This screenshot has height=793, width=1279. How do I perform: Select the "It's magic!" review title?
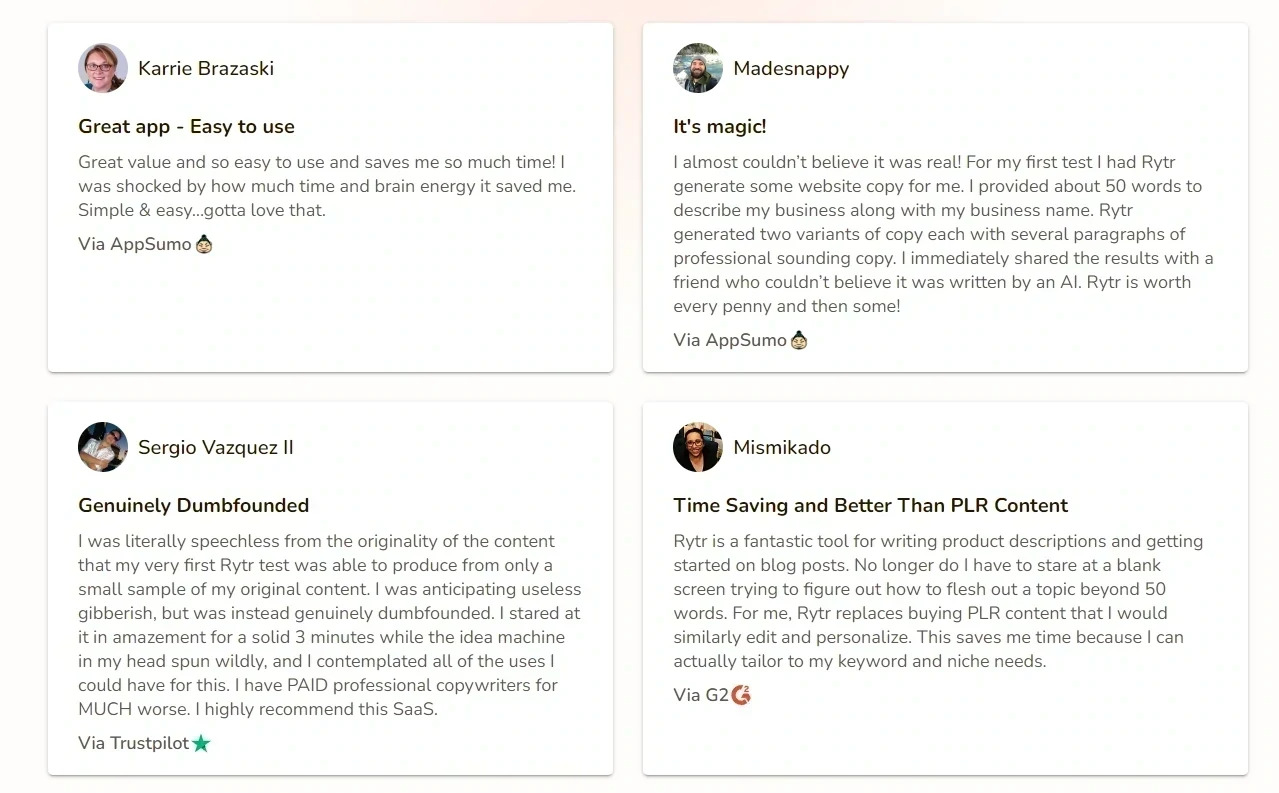pyautogui.click(x=720, y=127)
